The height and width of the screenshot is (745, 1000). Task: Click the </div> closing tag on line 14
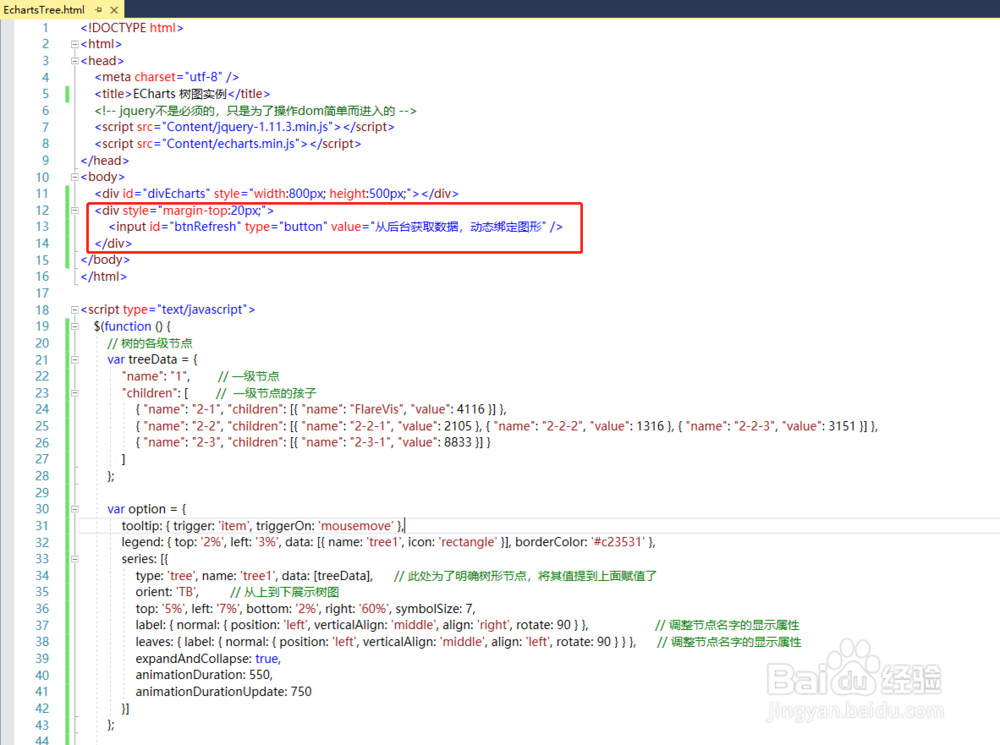(113, 243)
